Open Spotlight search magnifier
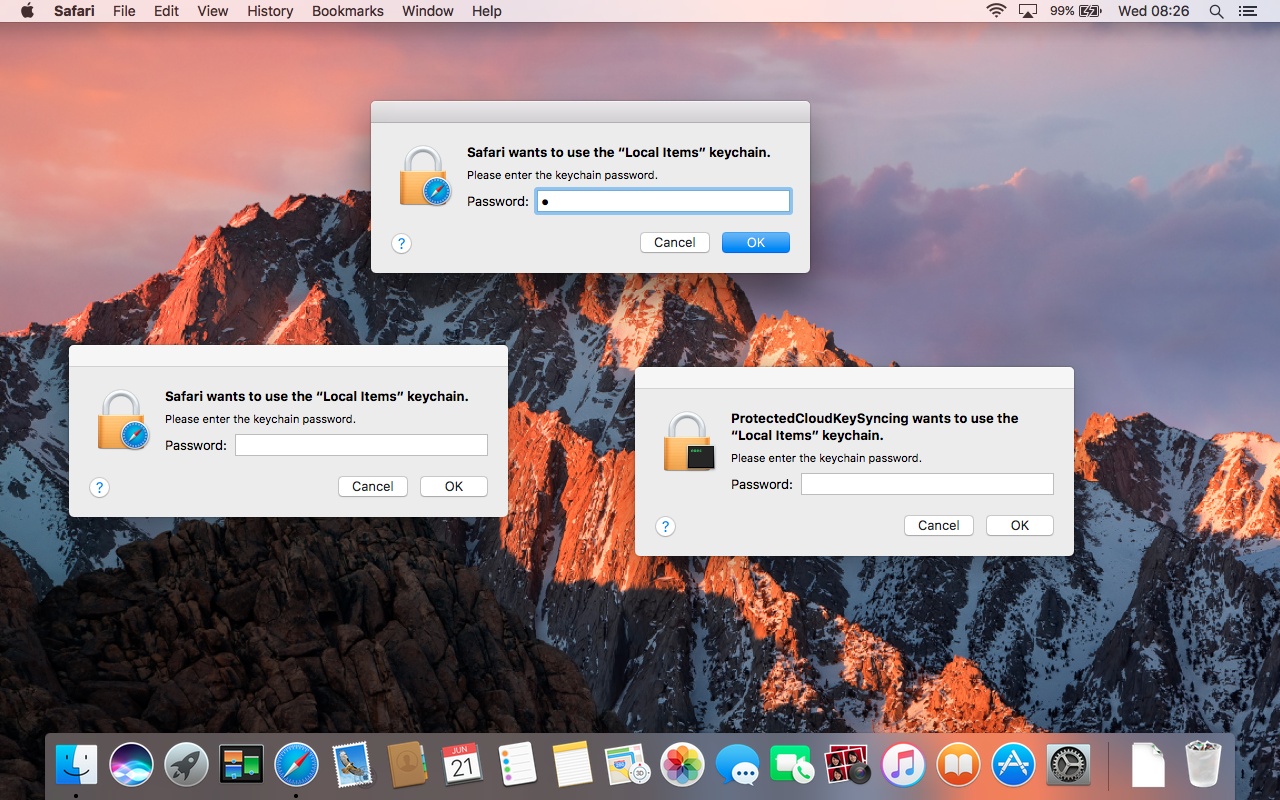Screen dimensions: 1280x800 click(1216, 11)
